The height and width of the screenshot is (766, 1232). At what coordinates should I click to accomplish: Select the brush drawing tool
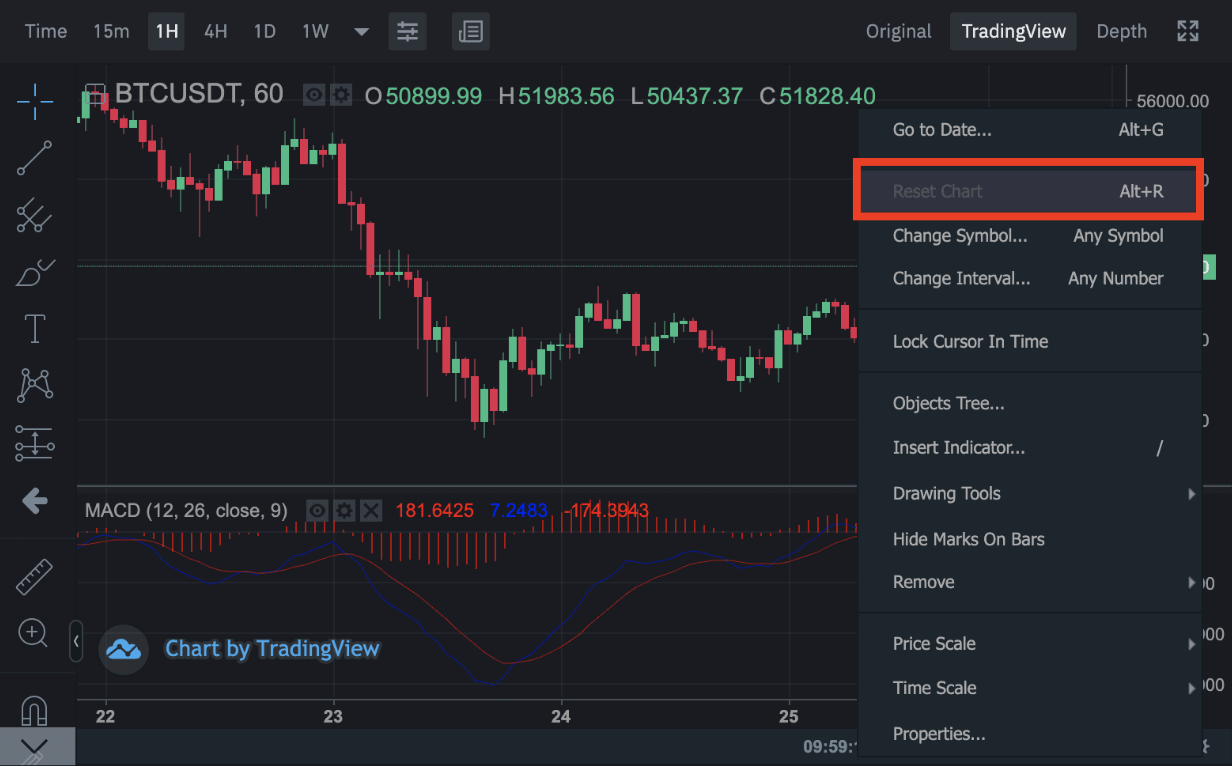click(x=35, y=272)
